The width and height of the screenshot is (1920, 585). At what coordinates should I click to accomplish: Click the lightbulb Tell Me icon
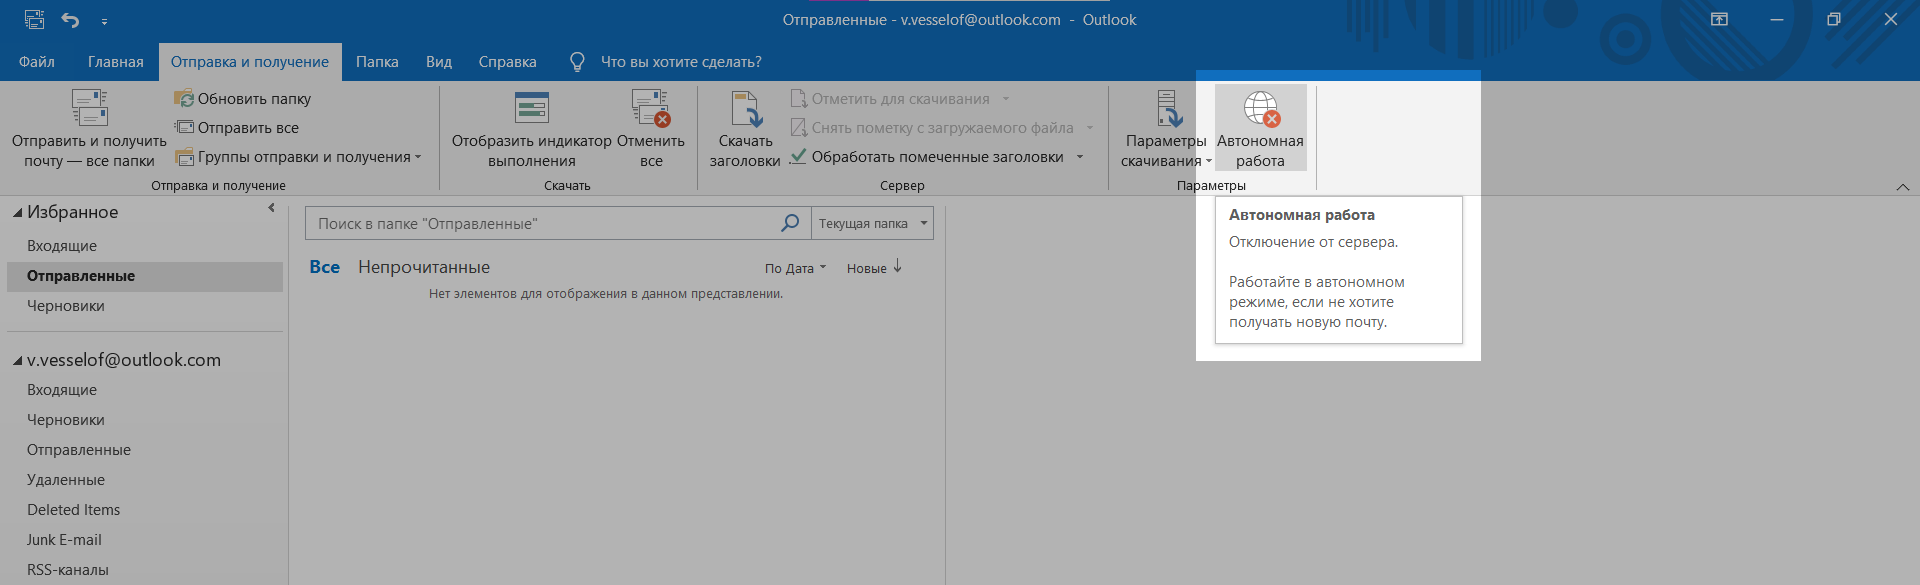(x=577, y=62)
